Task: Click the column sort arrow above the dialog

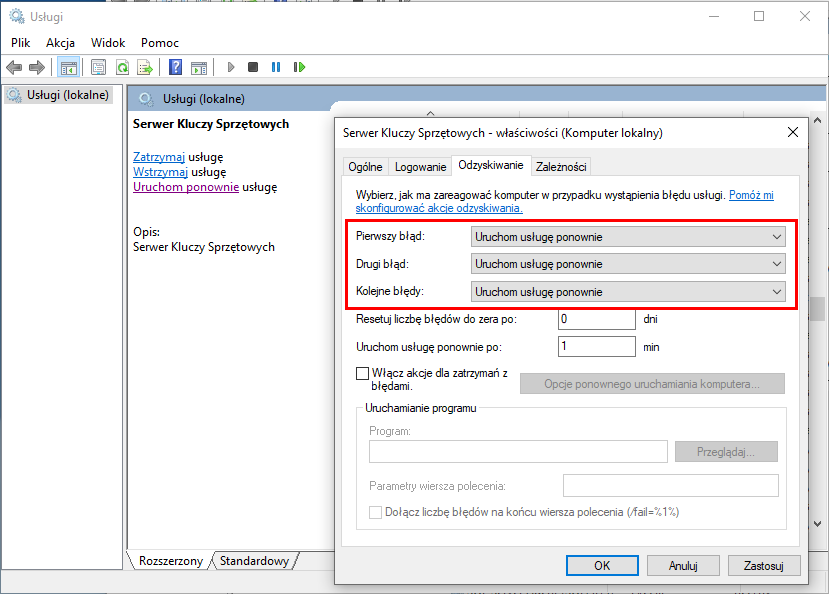Action: [x=430, y=113]
